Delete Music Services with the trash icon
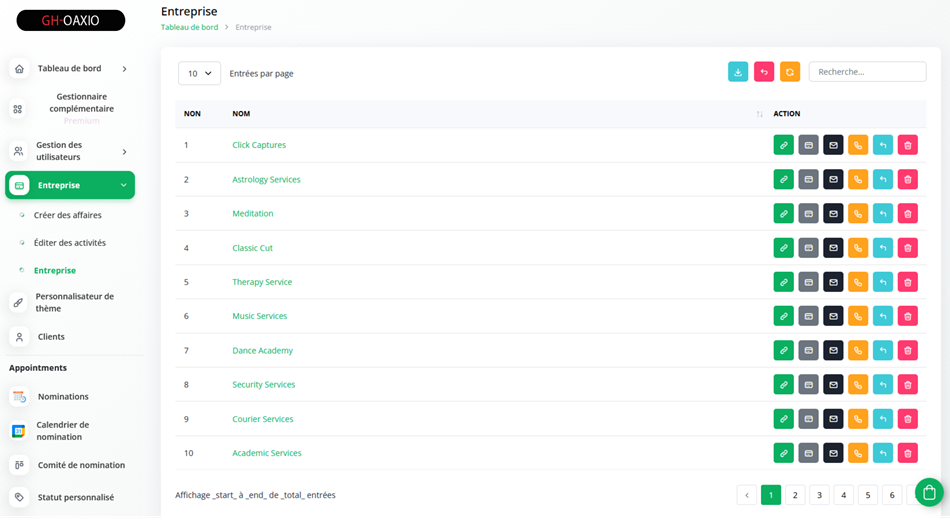 908,316
